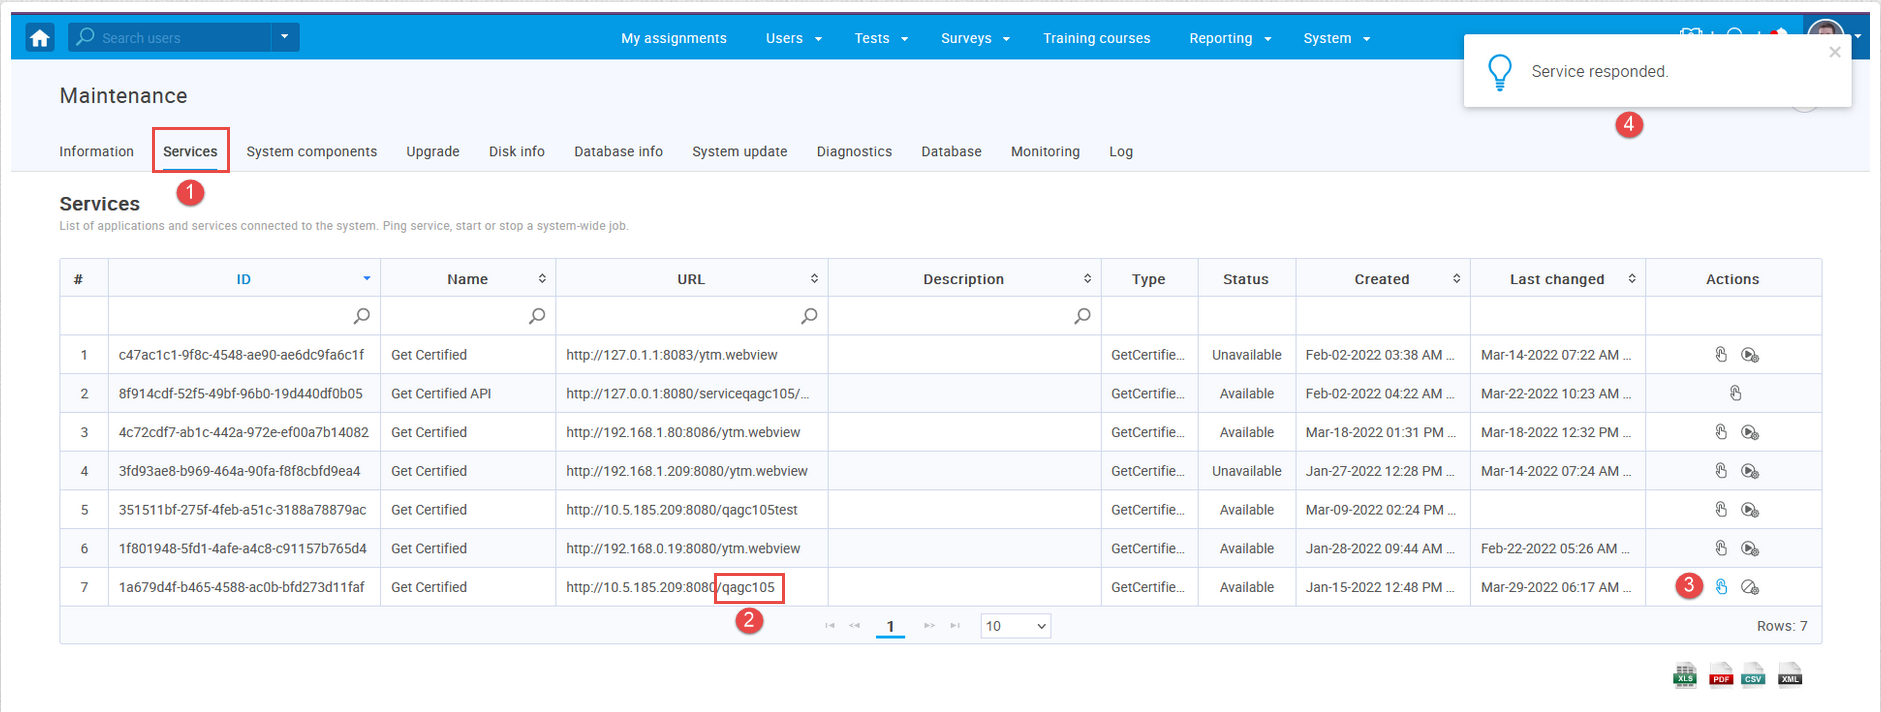The height and width of the screenshot is (712, 1881).
Task: Expand the System menu in the navbar
Action: point(1336,38)
